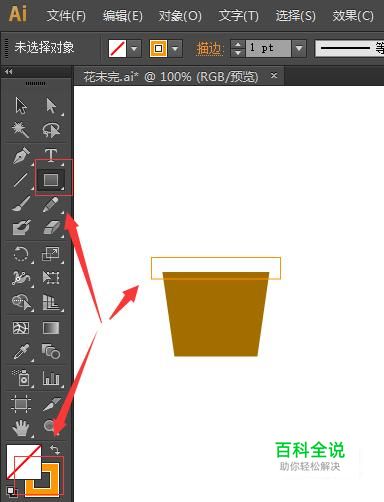Viewport: 384px width, 502px height.
Task: Select the Gradient tool
Action: [51, 328]
